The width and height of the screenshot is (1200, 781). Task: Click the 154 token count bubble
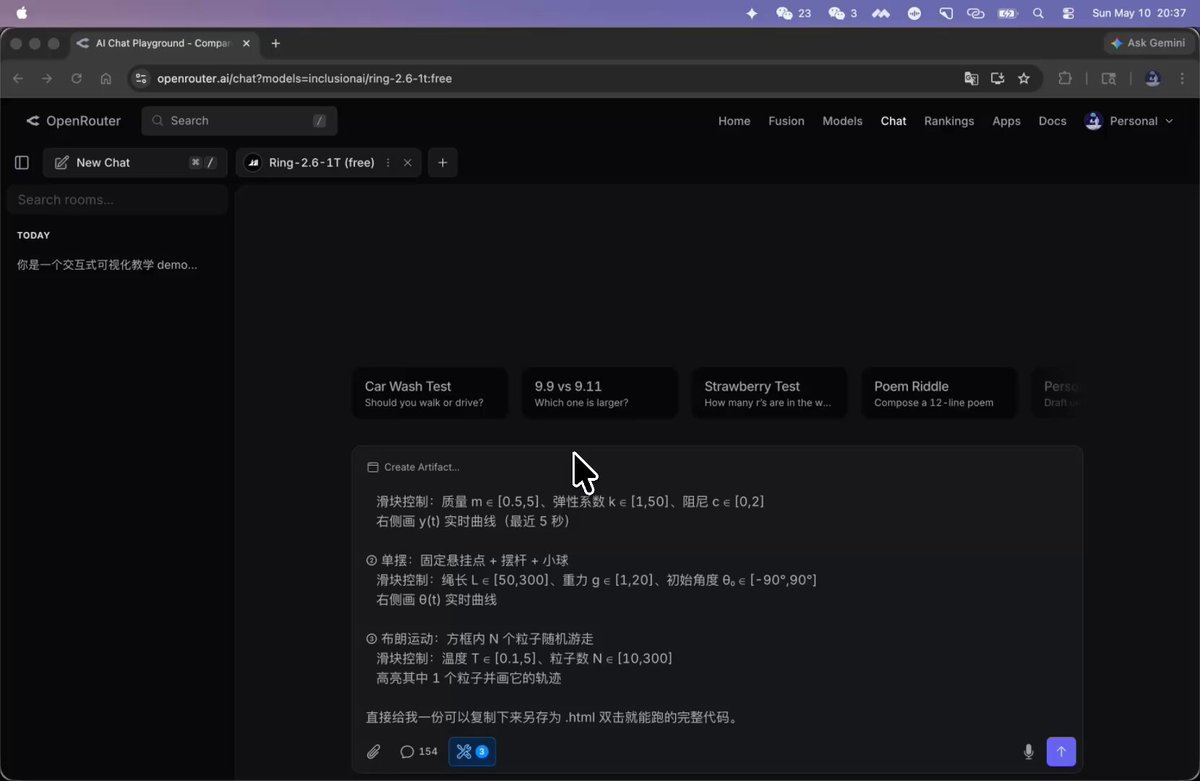(419, 751)
